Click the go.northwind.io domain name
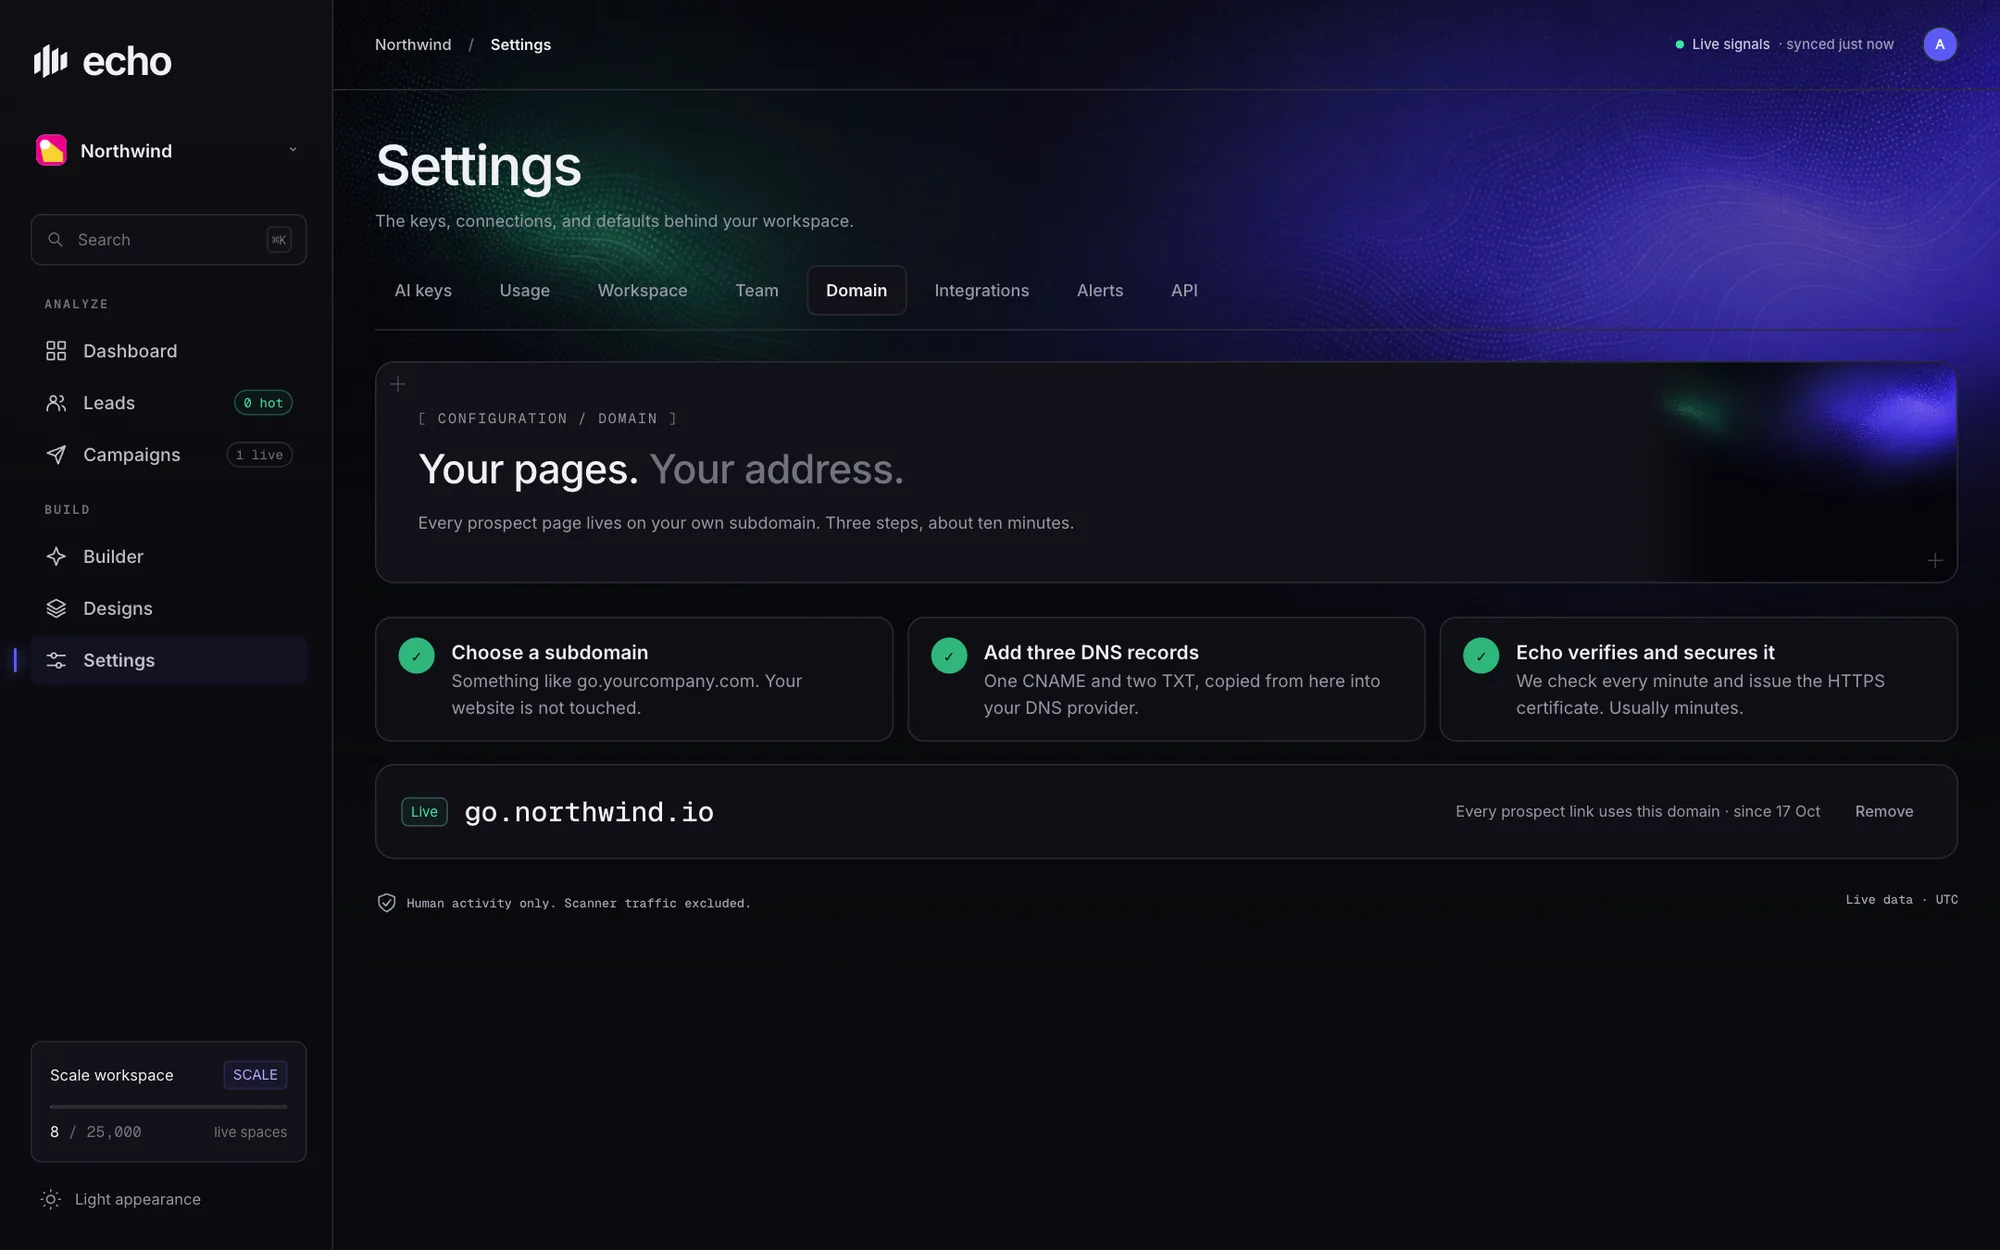The image size is (2000, 1250). [589, 812]
